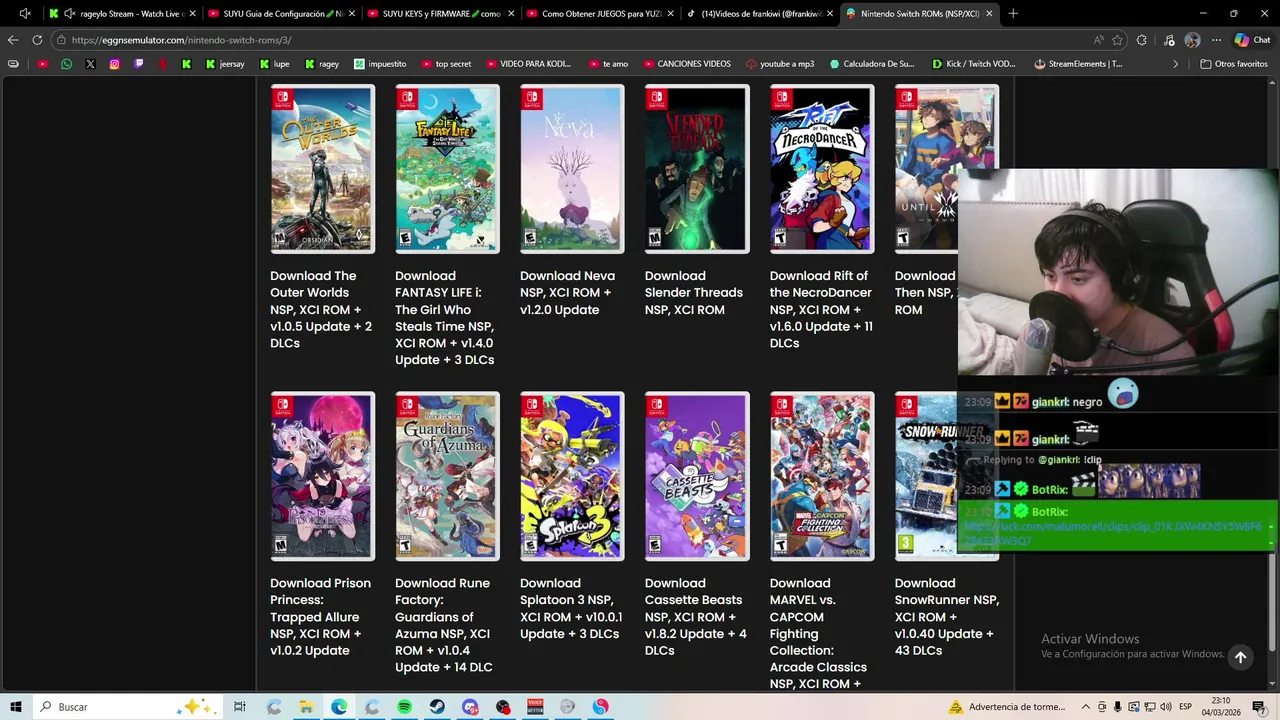
Task: Open the YouTube bookmark icon
Action: click(42, 64)
